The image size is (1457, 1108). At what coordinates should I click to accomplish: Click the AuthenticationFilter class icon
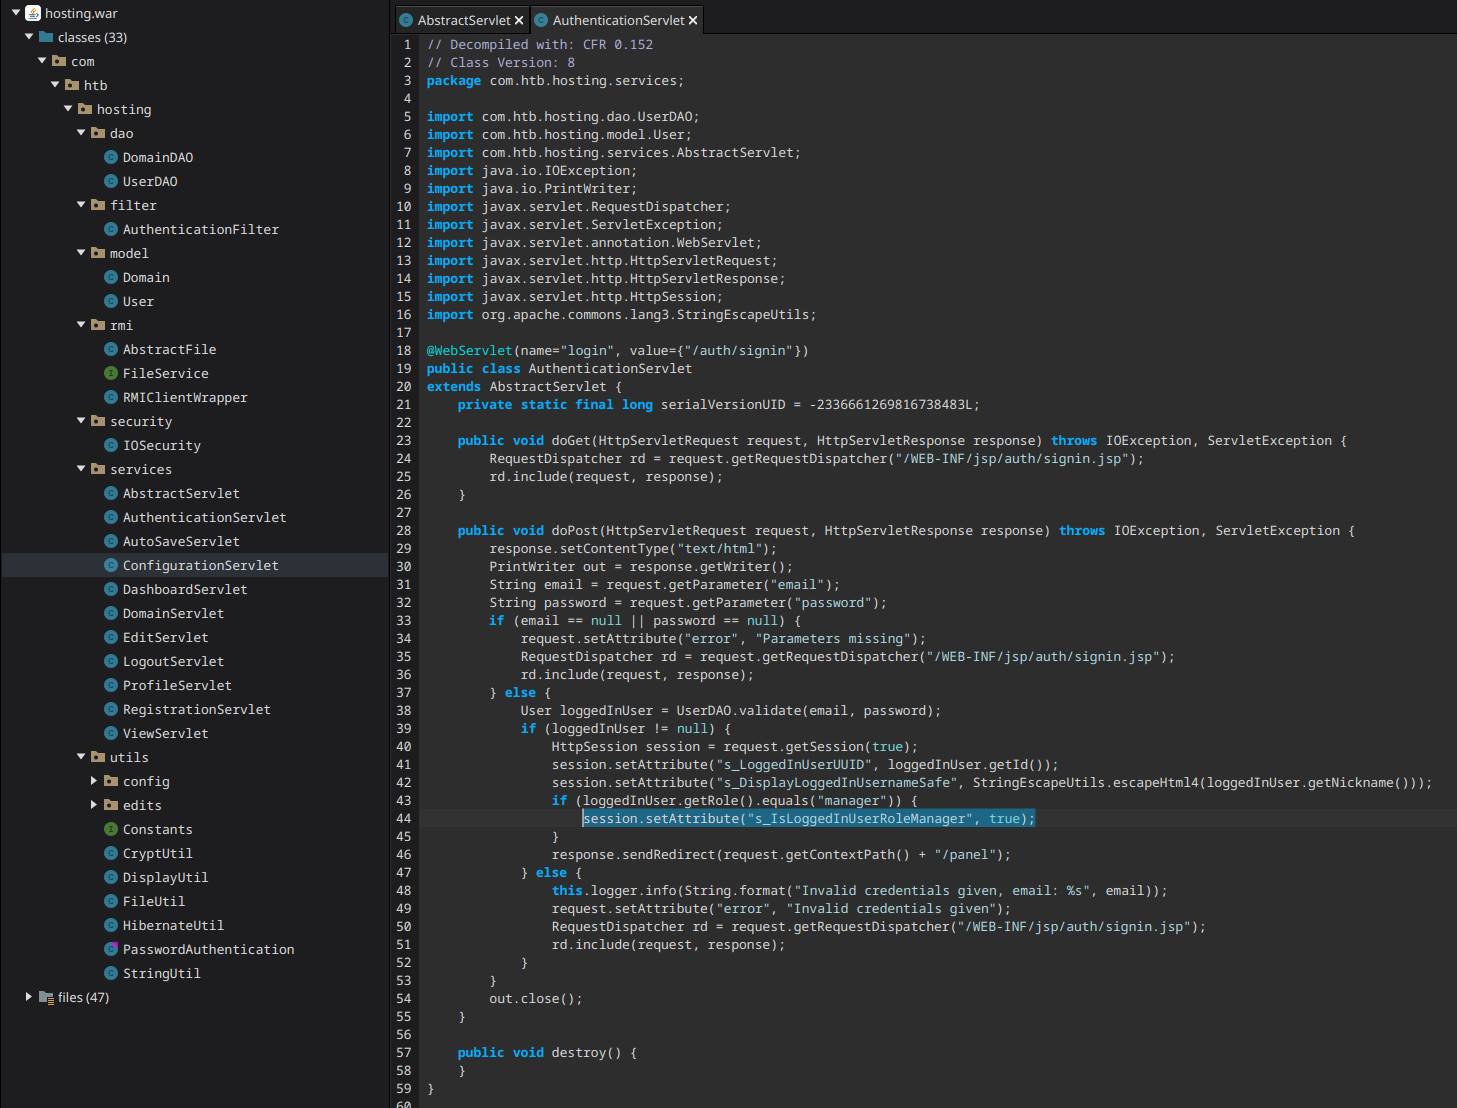click(x=111, y=229)
